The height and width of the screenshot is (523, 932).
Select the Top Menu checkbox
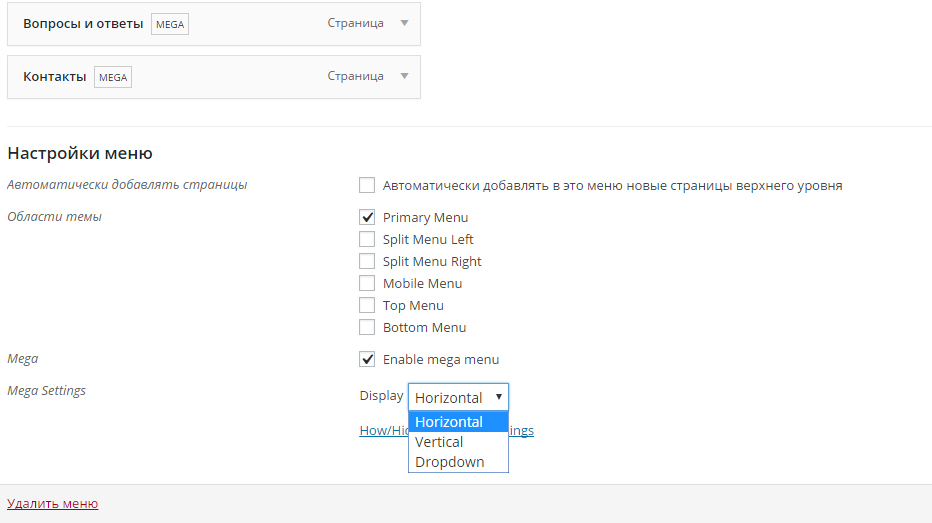(367, 305)
